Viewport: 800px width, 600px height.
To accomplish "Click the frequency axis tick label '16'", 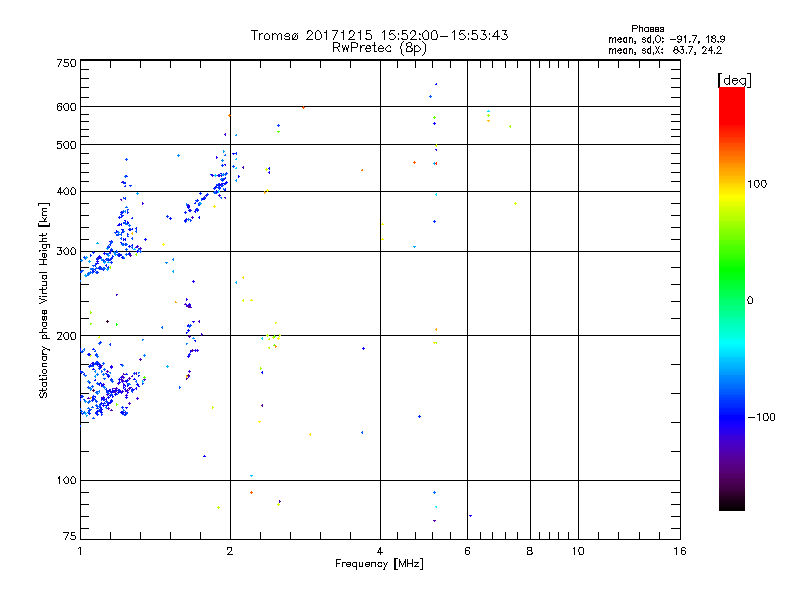I will (x=680, y=551).
